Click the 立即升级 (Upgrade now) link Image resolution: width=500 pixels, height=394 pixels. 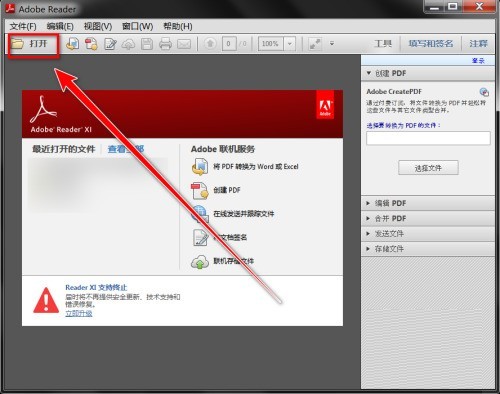pos(79,313)
